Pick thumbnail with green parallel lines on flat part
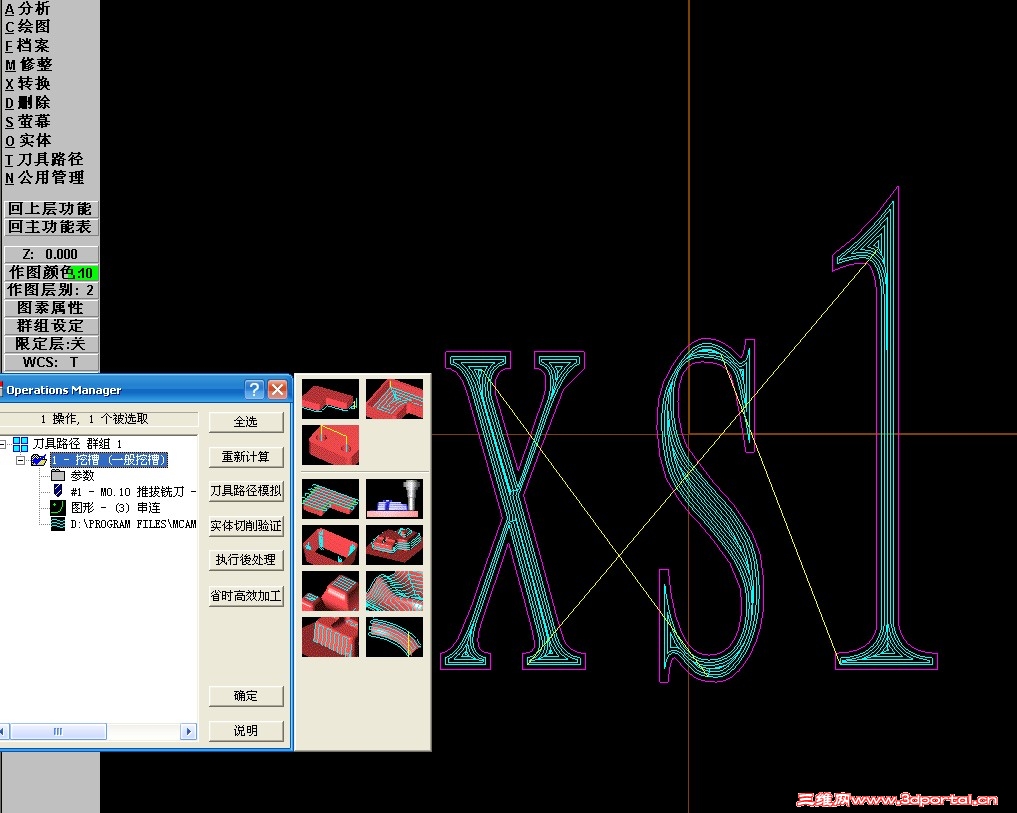This screenshot has height=813, width=1017. pyautogui.click(x=330, y=498)
